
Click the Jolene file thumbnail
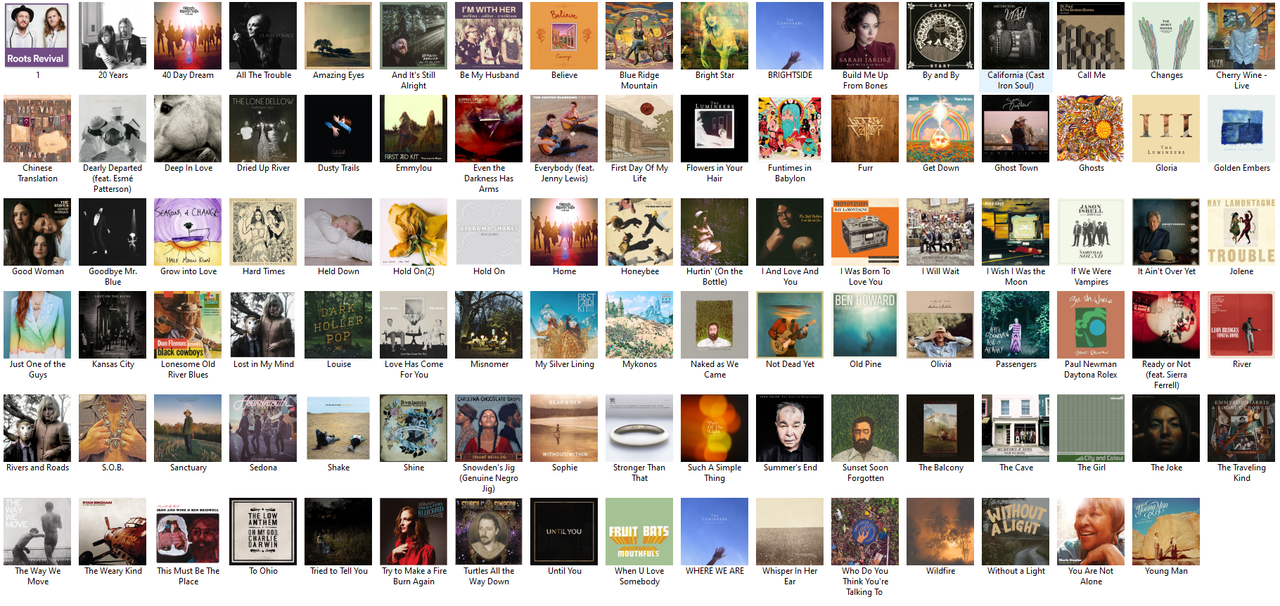point(1241,231)
